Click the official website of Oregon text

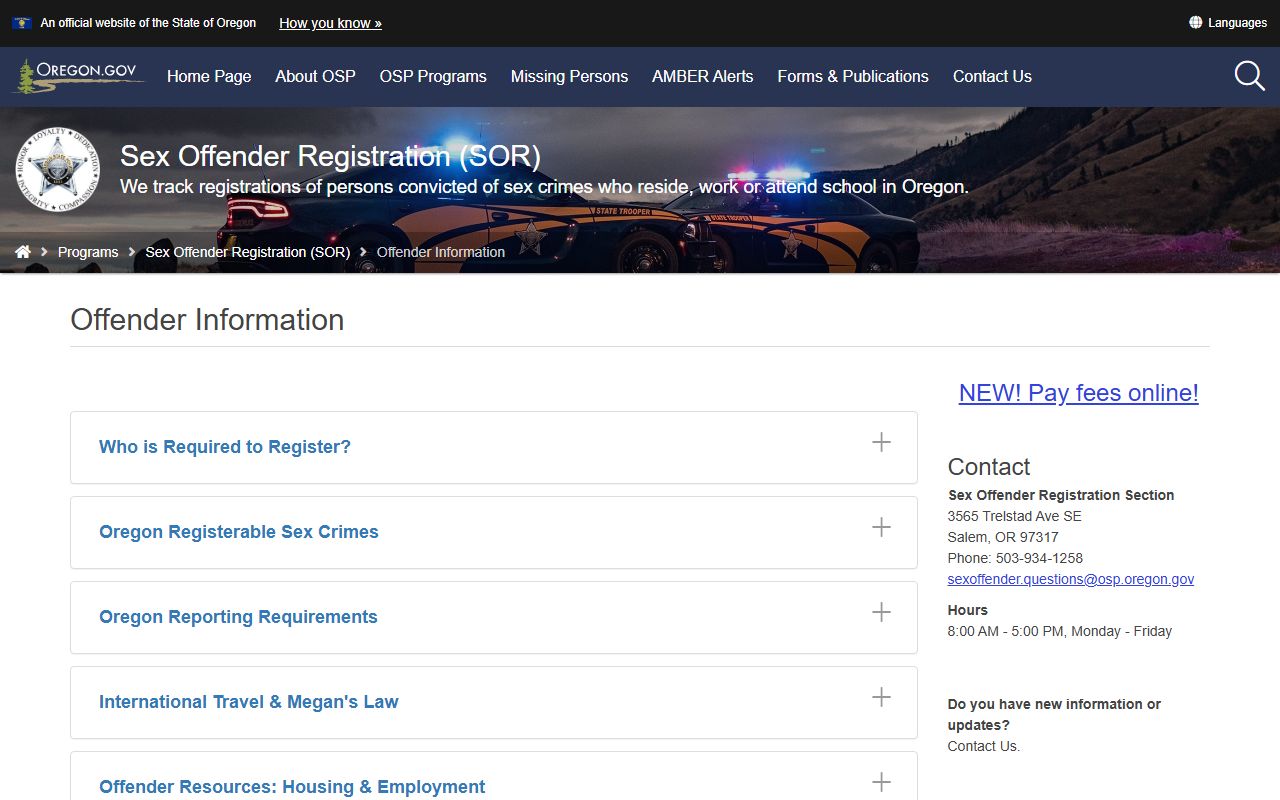click(148, 22)
